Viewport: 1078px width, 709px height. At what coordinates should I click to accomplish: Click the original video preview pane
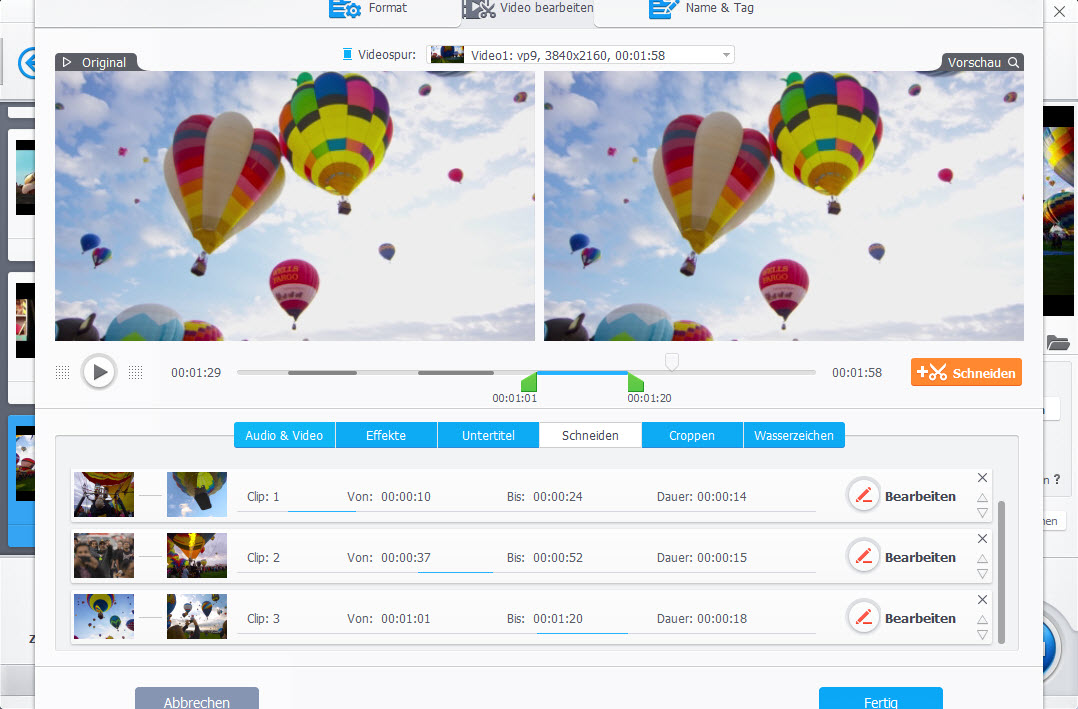[295, 206]
